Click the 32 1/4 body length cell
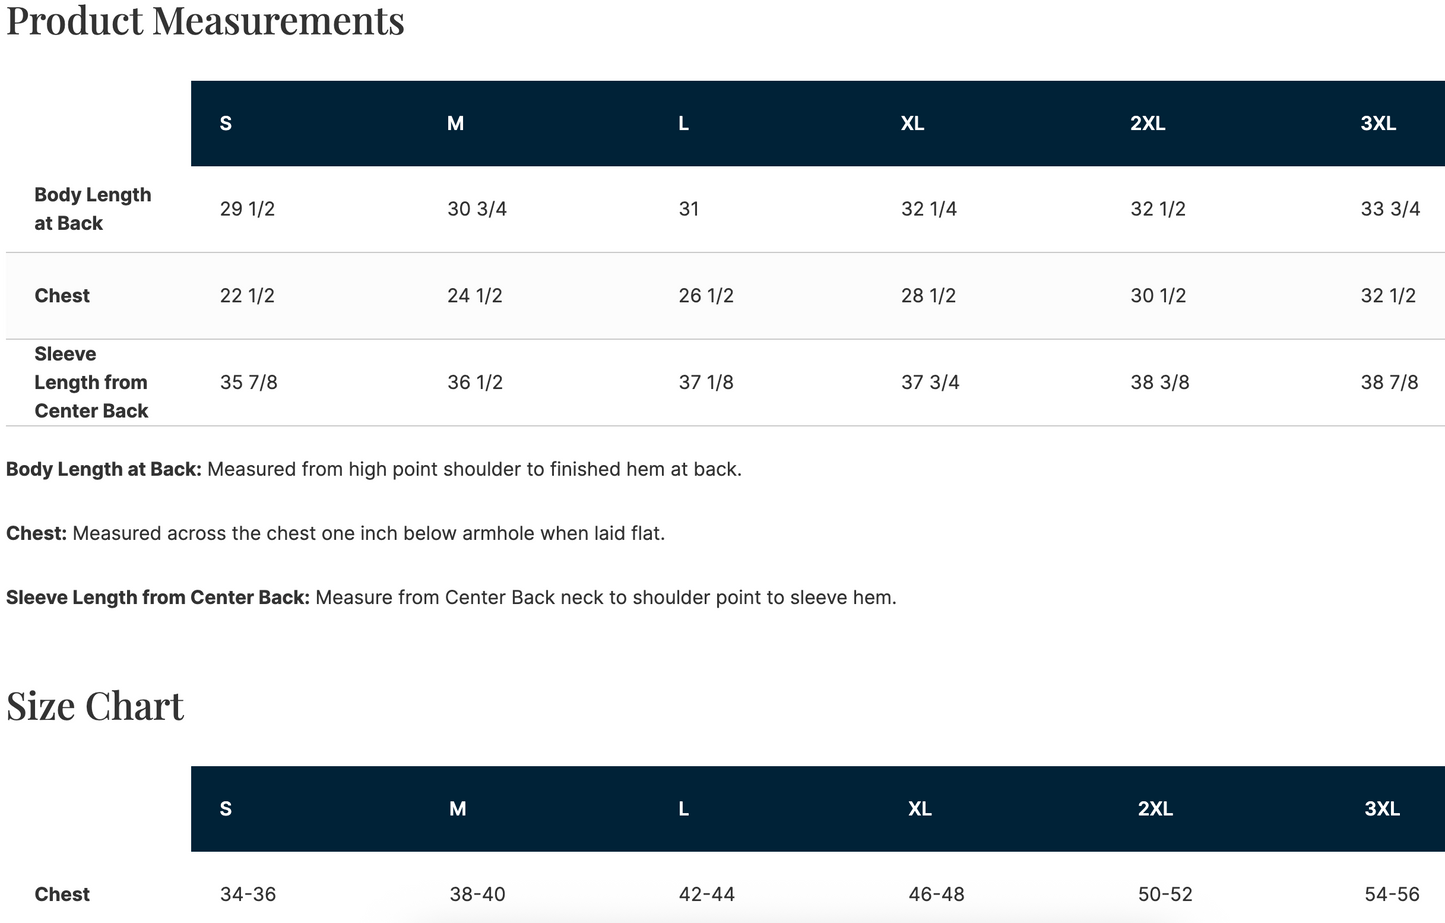This screenshot has height=923, width=1445. click(928, 209)
